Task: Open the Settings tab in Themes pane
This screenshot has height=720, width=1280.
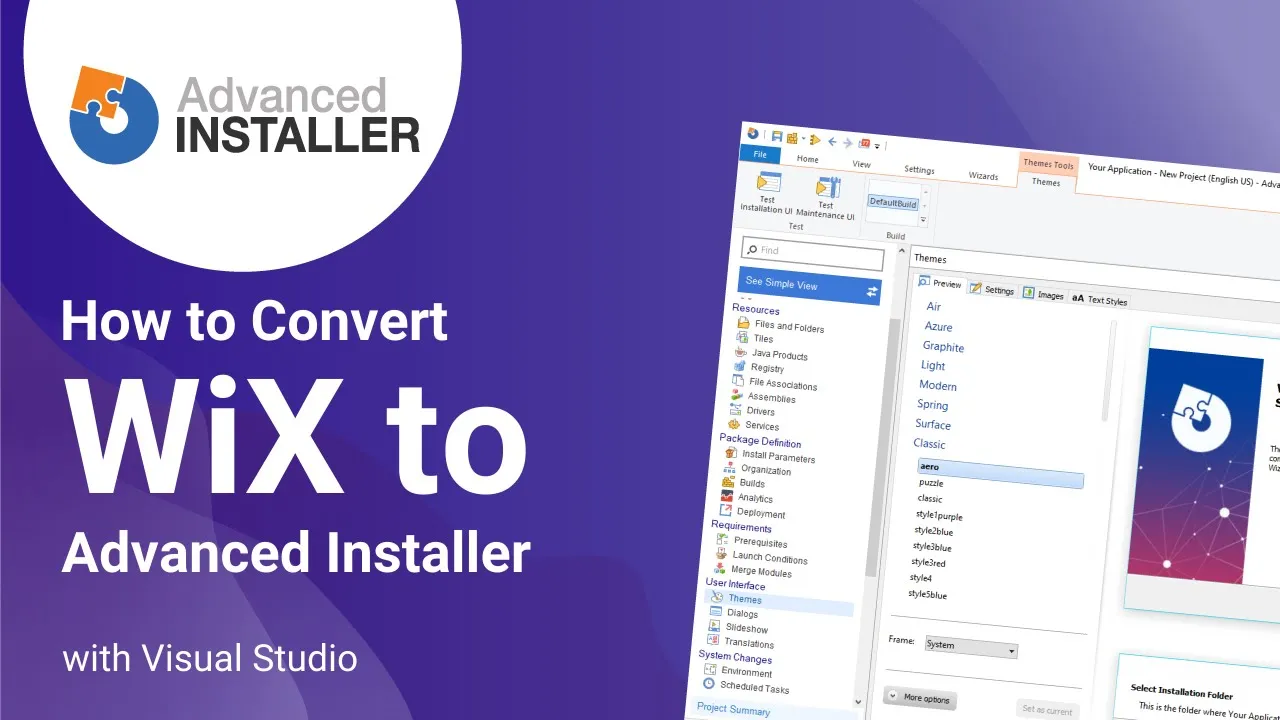Action: tap(993, 290)
